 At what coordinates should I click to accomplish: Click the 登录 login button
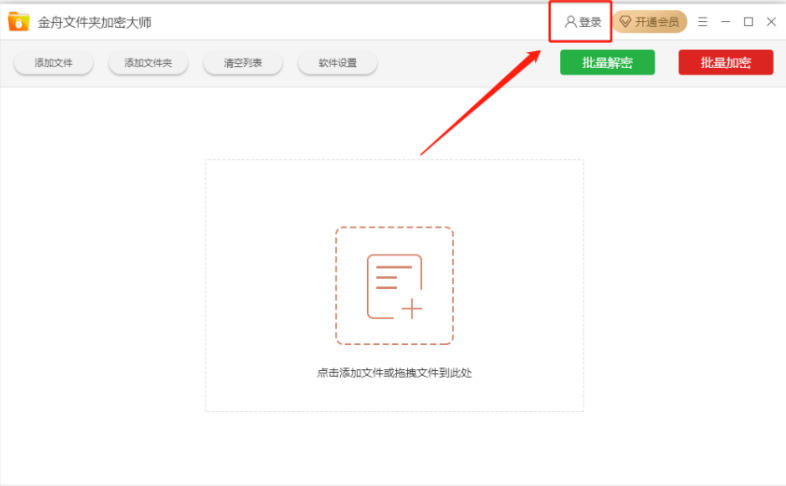point(582,22)
